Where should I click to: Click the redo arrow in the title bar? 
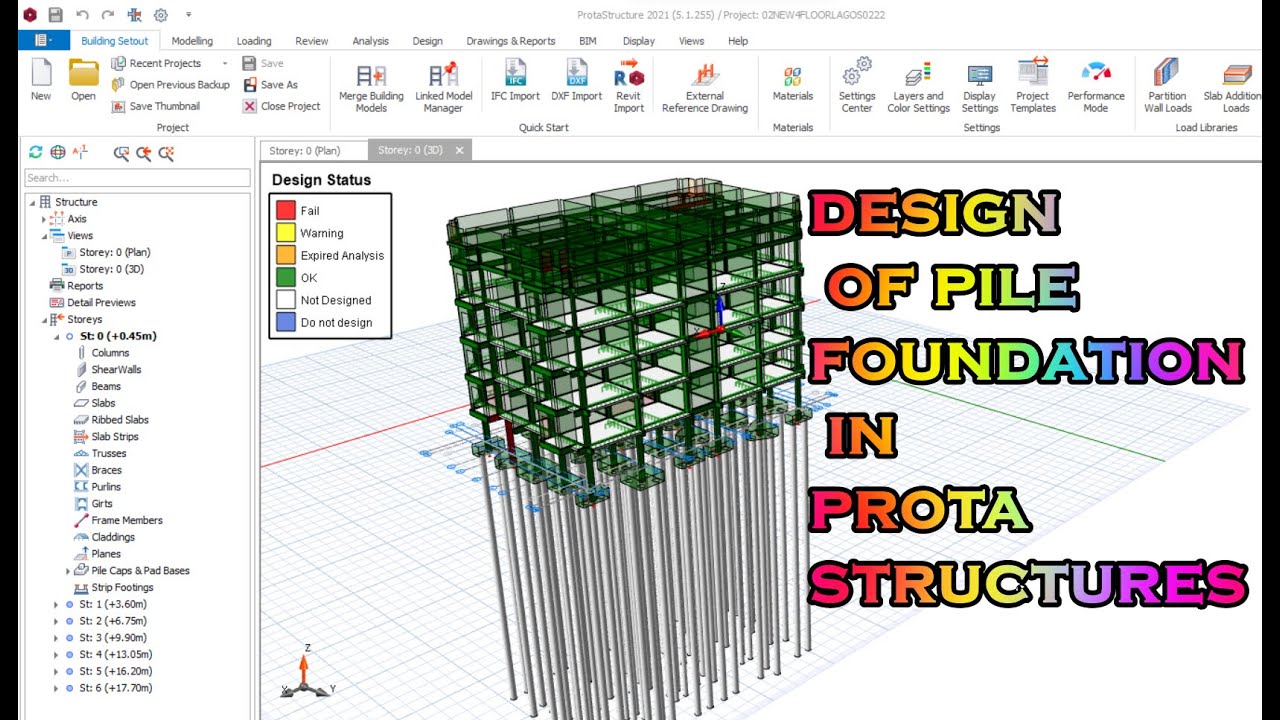[x=108, y=15]
